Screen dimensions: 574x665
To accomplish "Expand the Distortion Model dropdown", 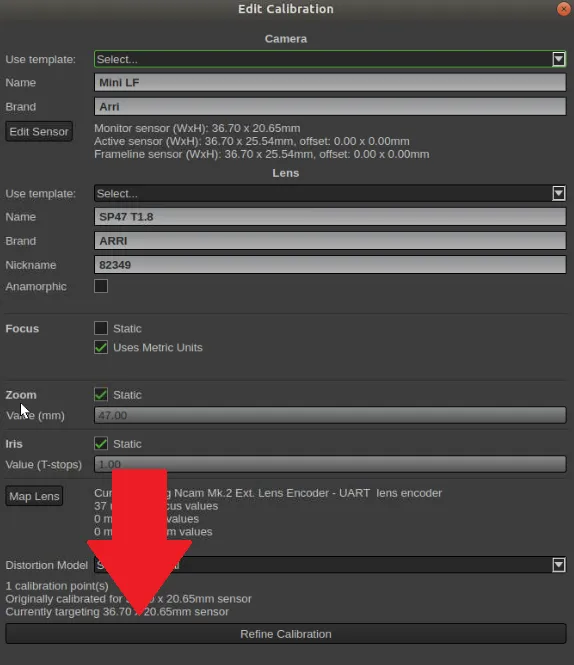I will click(558, 565).
